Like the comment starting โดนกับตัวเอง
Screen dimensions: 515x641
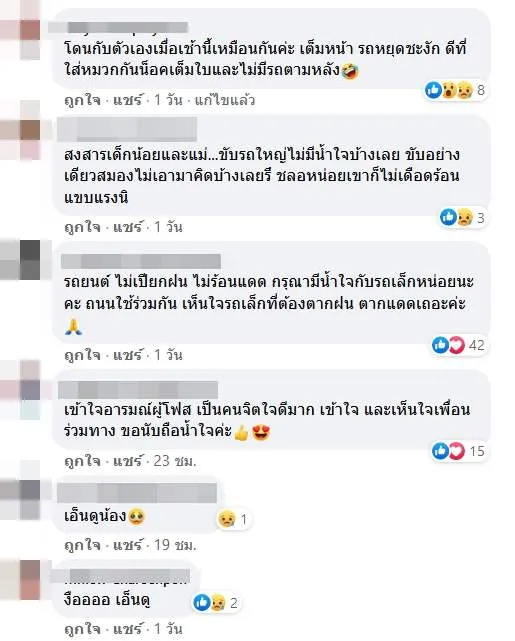point(82,100)
